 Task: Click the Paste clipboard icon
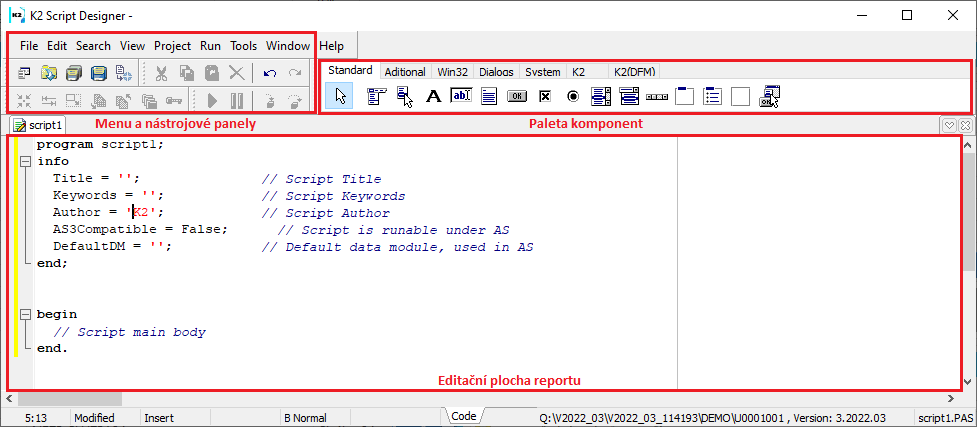tap(212, 74)
